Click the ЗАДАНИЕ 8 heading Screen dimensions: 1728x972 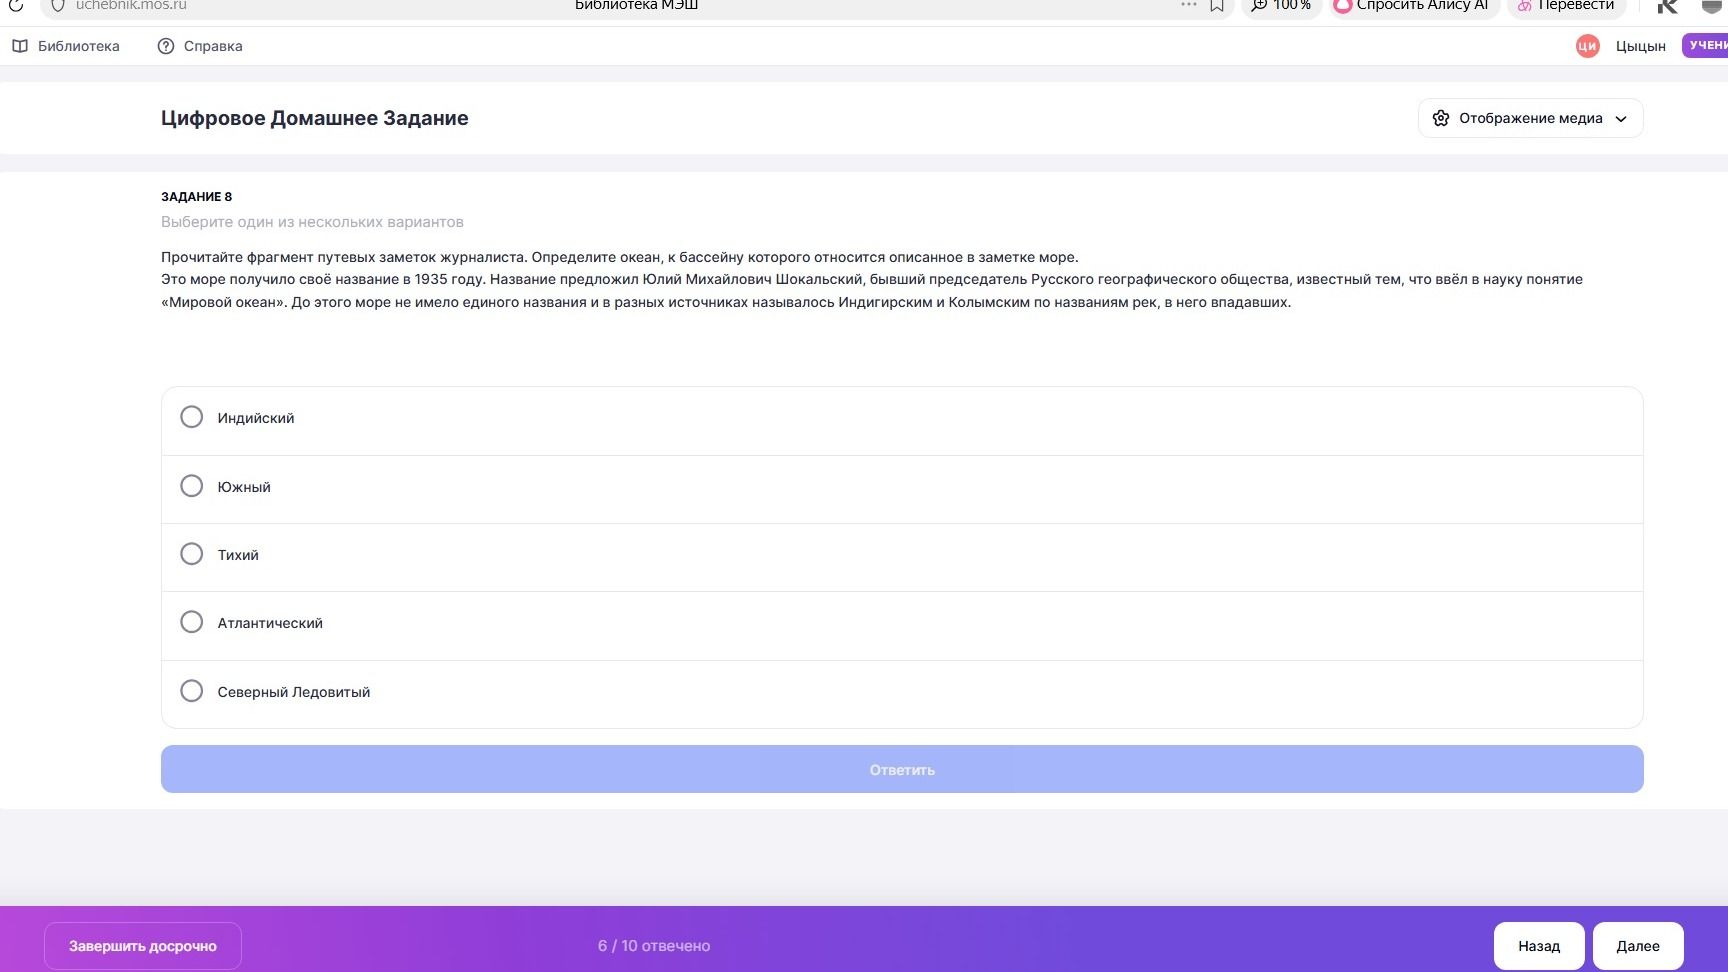pos(197,197)
